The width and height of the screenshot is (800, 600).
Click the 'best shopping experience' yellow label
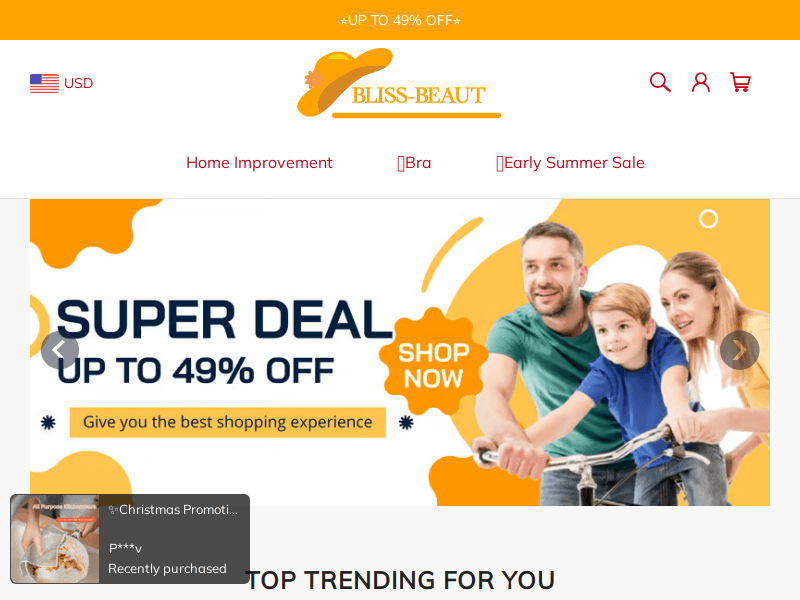point(228,422)
